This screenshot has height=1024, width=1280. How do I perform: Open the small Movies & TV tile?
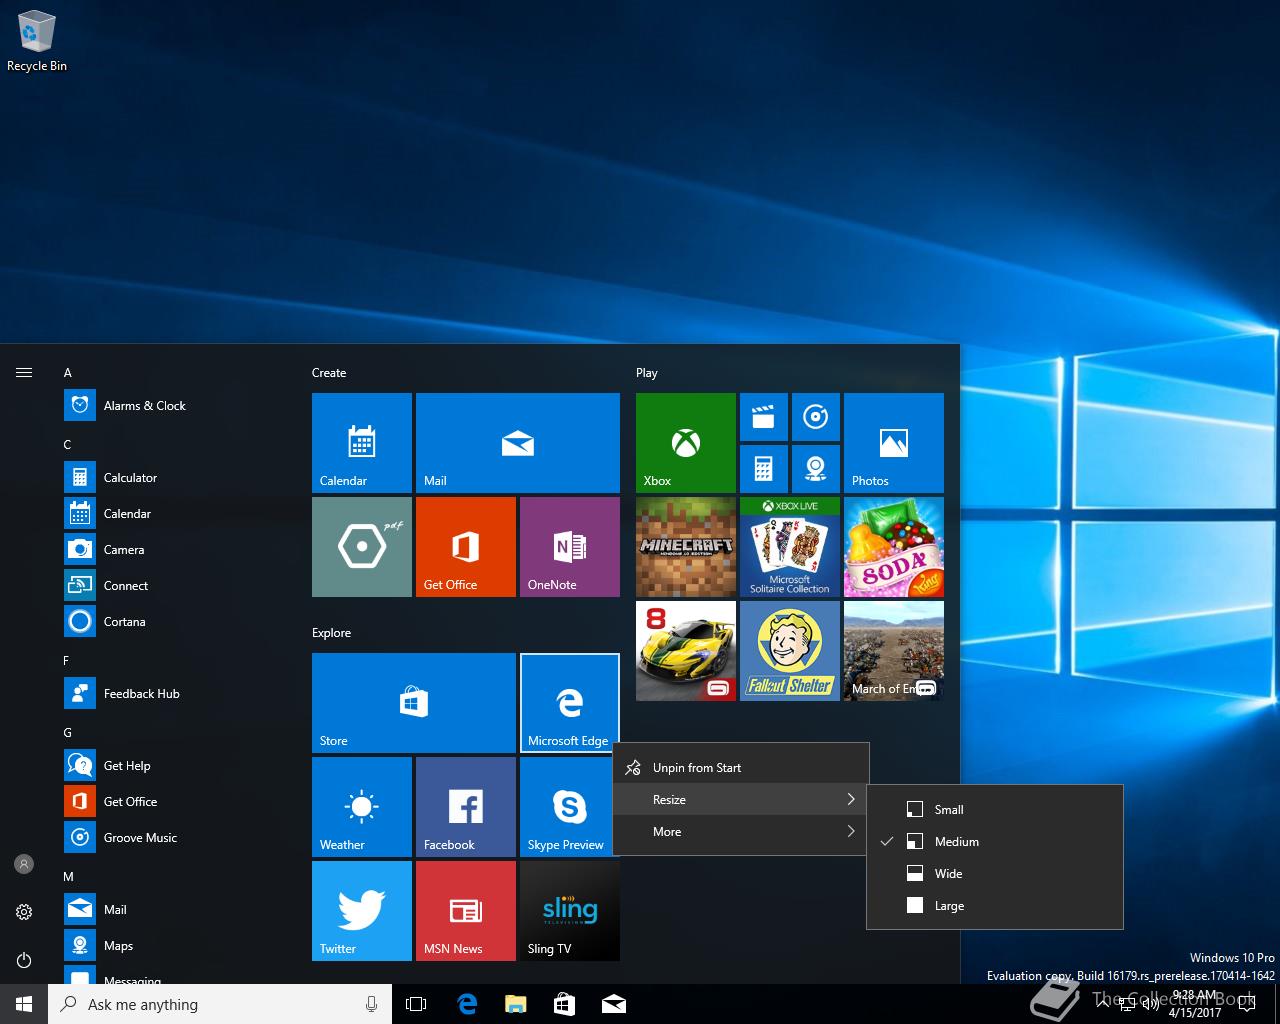point(764,417)
